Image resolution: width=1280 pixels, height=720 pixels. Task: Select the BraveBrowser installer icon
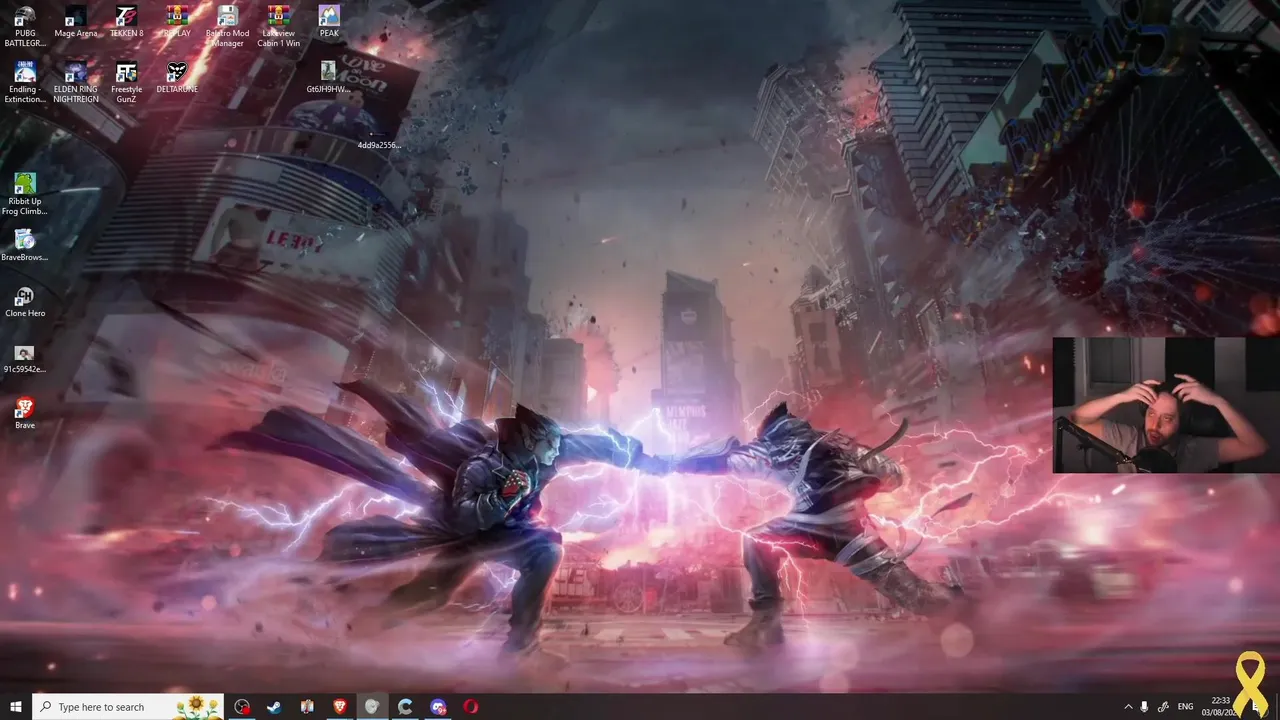[25, 246]
